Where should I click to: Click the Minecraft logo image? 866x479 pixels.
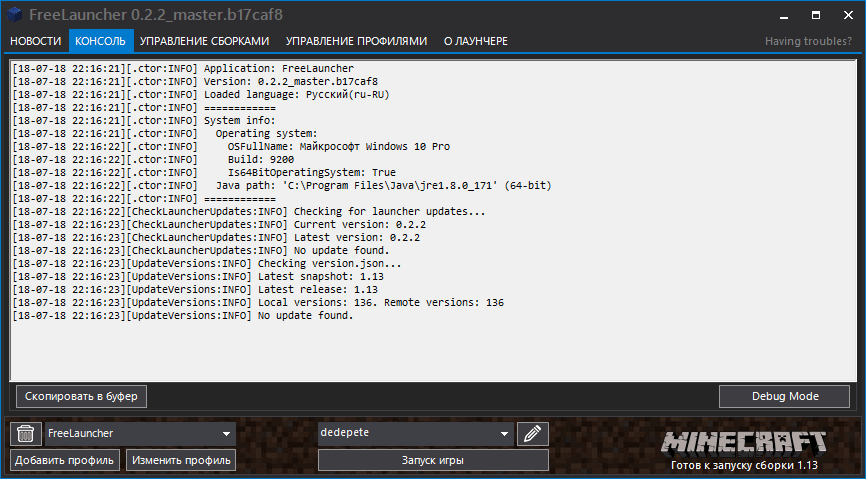click(745, 441)
